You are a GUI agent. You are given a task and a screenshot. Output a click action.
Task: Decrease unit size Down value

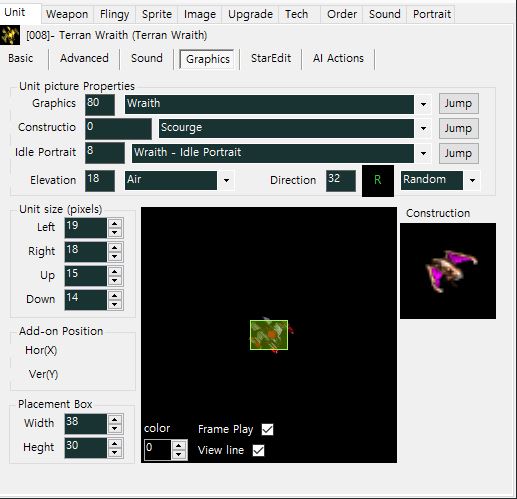click(115, 305)
